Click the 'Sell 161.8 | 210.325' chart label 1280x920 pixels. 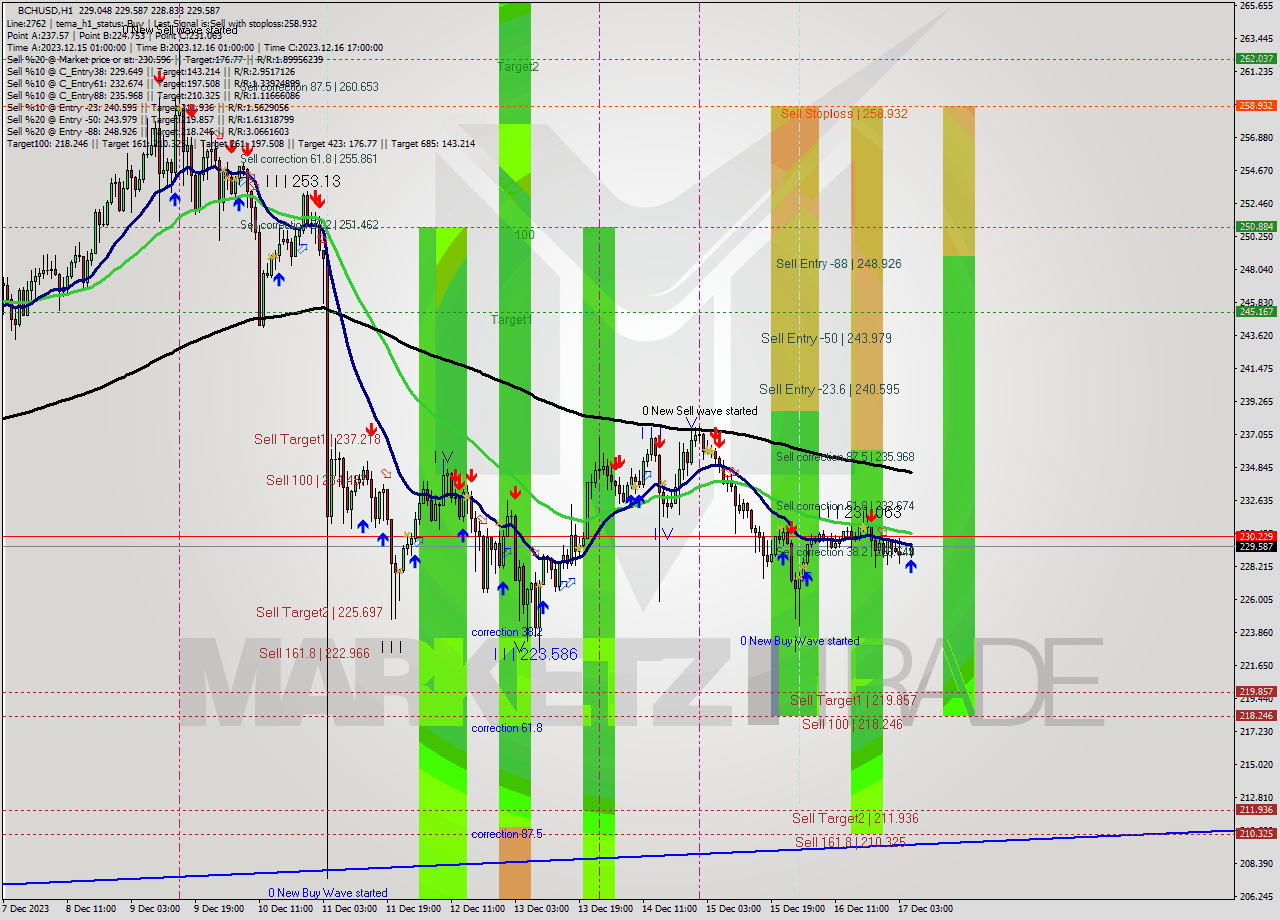point(850,843)
